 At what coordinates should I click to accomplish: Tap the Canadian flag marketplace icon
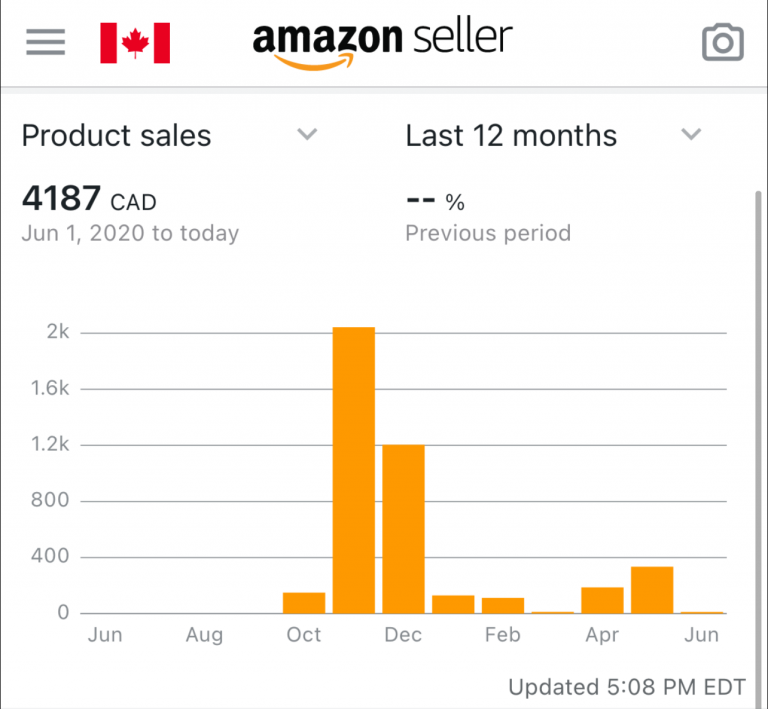click(x=135, y=43)
